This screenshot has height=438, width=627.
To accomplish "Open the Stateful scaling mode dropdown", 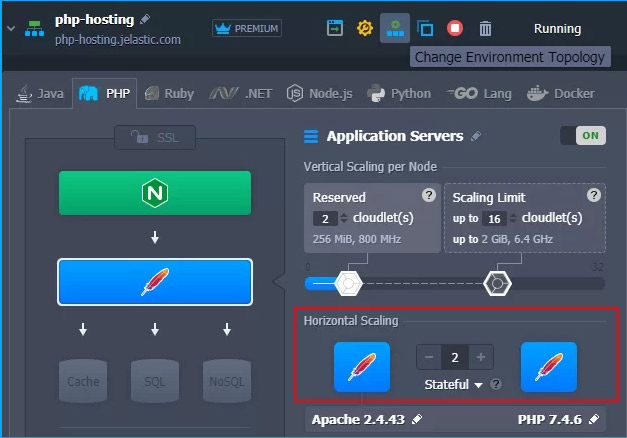I will (x=453, y=384).
